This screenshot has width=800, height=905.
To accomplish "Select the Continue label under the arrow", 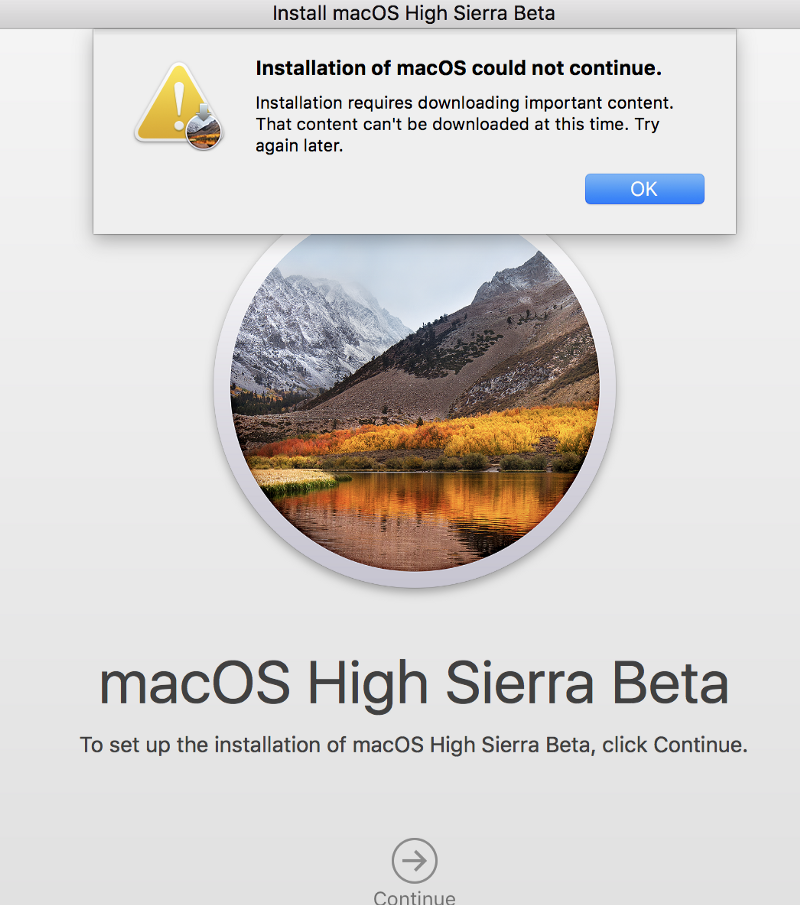I will click(414, 897).
